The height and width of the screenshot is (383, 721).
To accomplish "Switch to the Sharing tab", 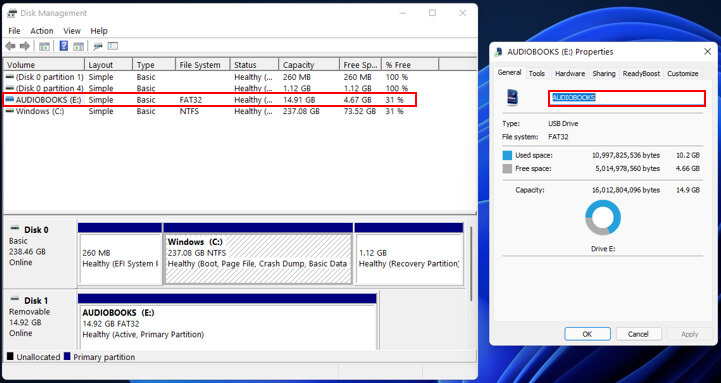I will 604,74.
